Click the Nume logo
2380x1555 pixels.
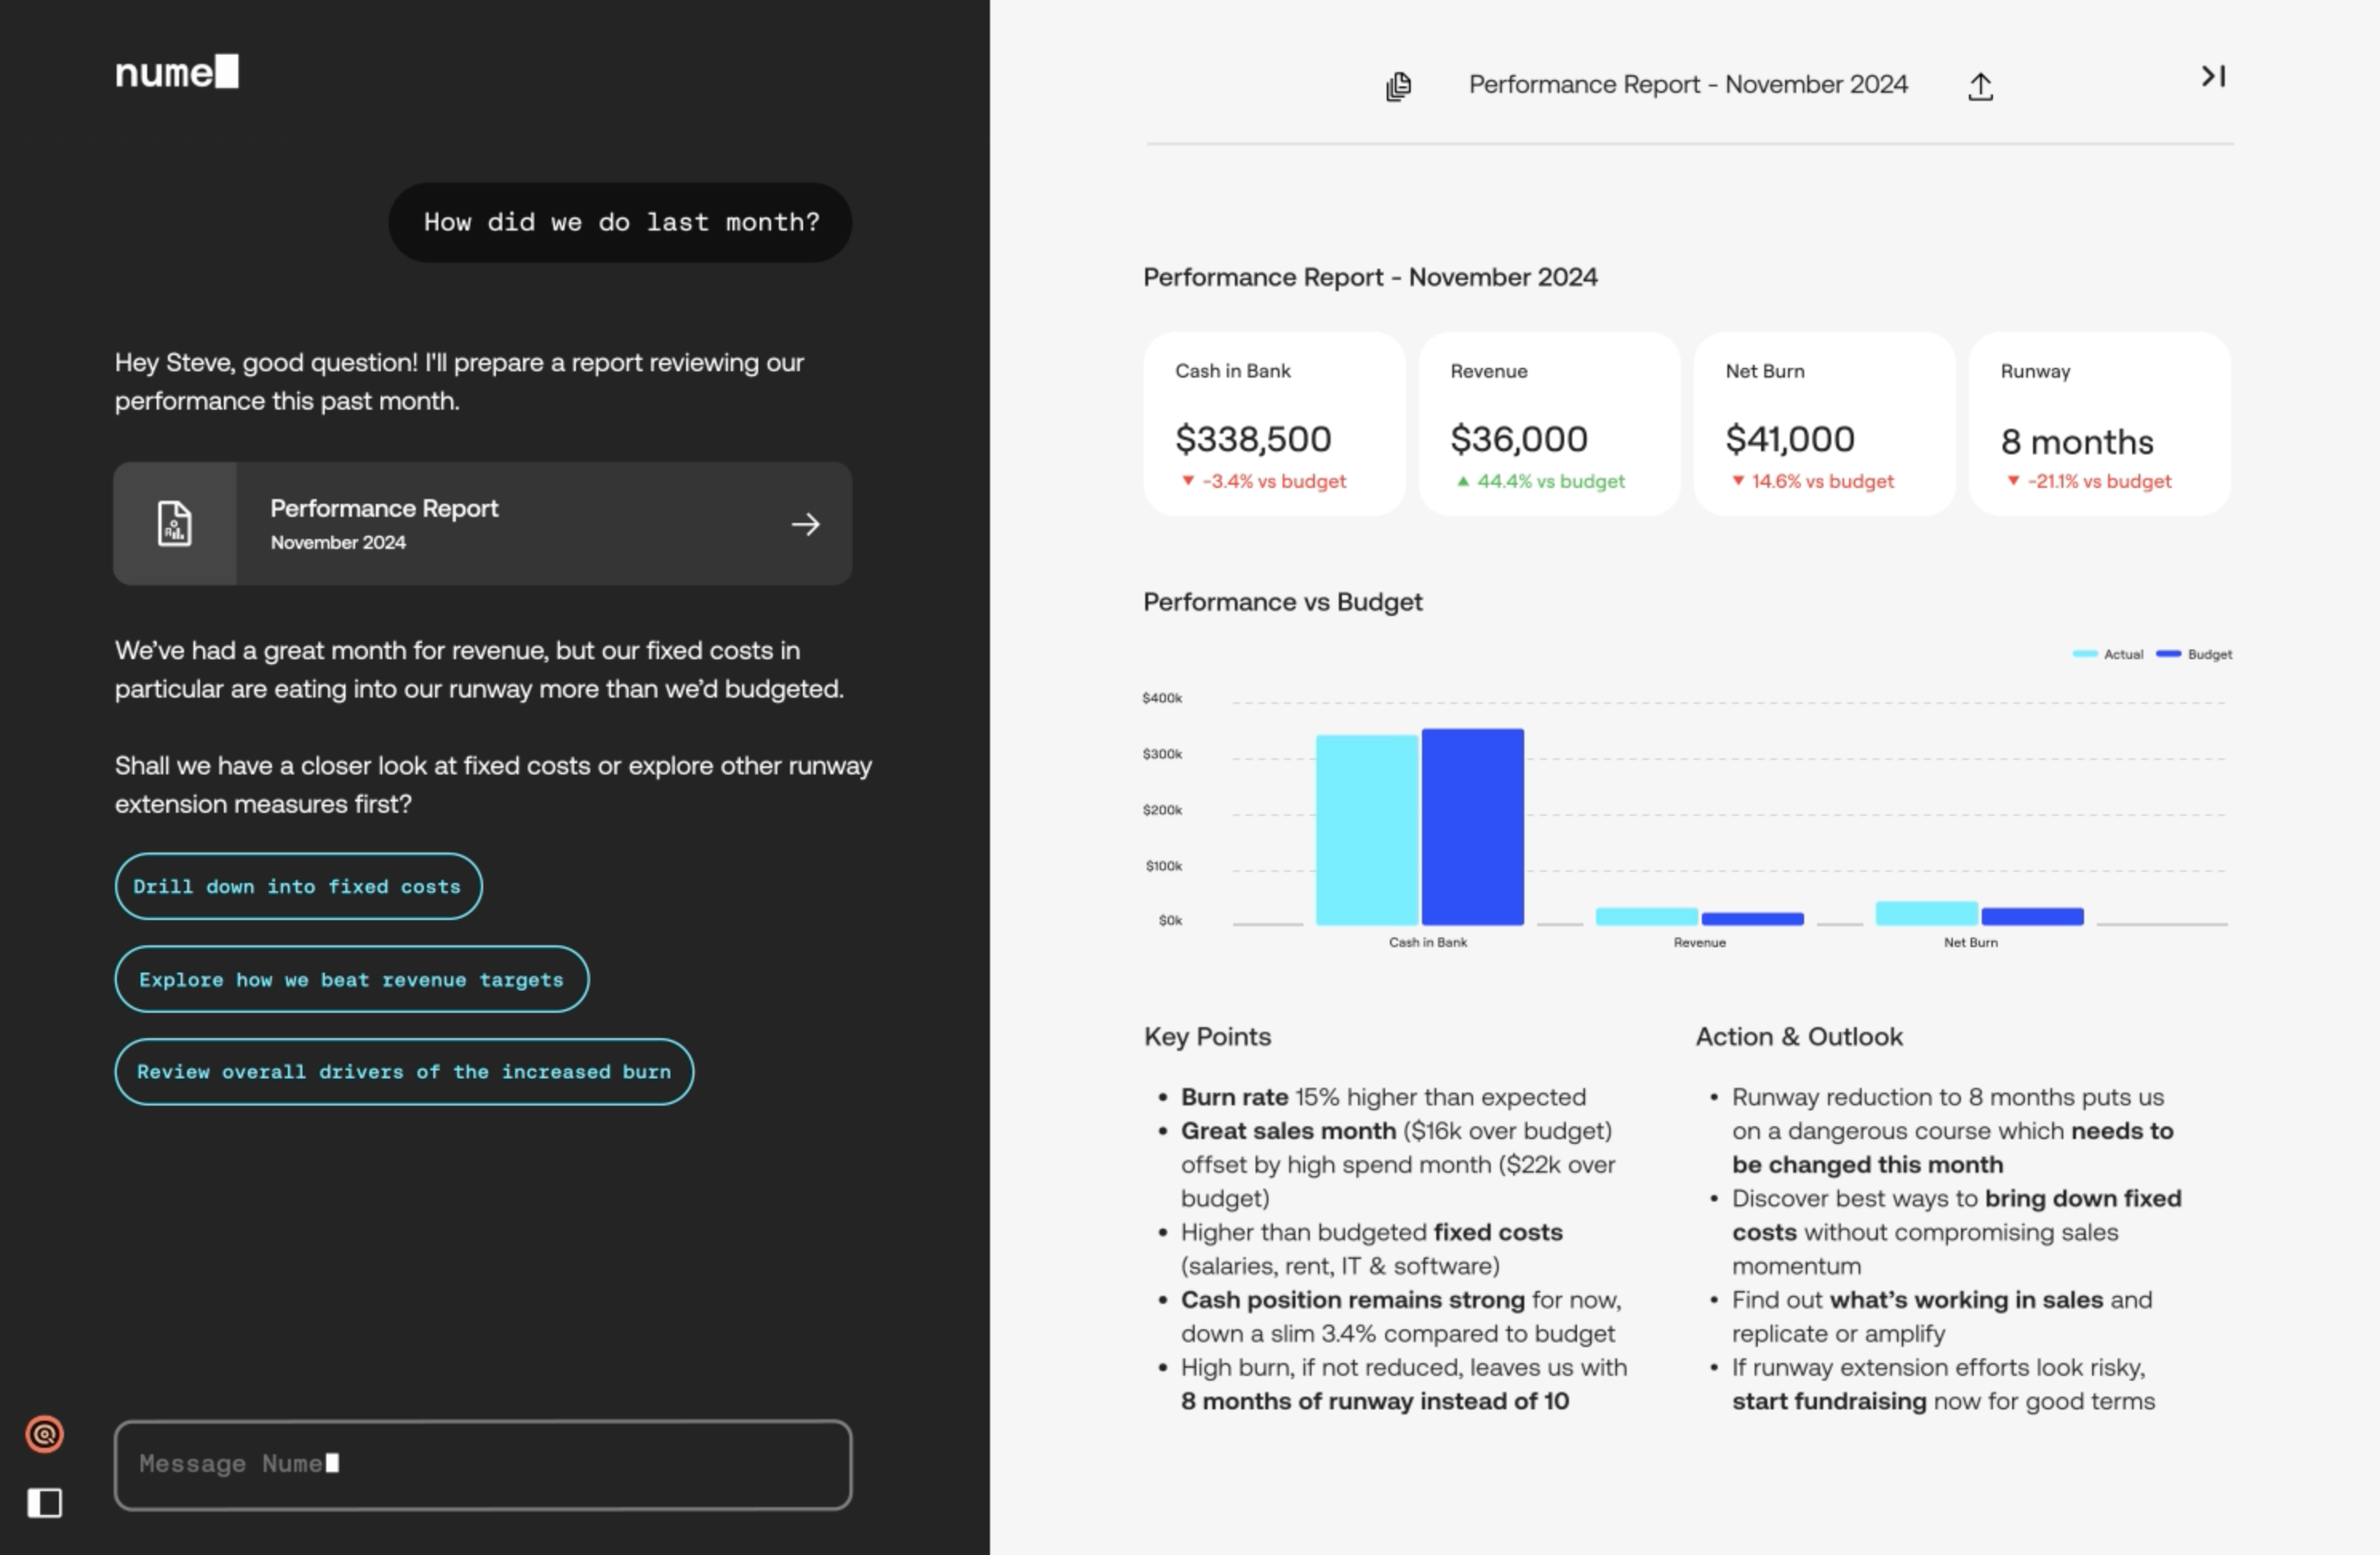(x=176, y=70)
